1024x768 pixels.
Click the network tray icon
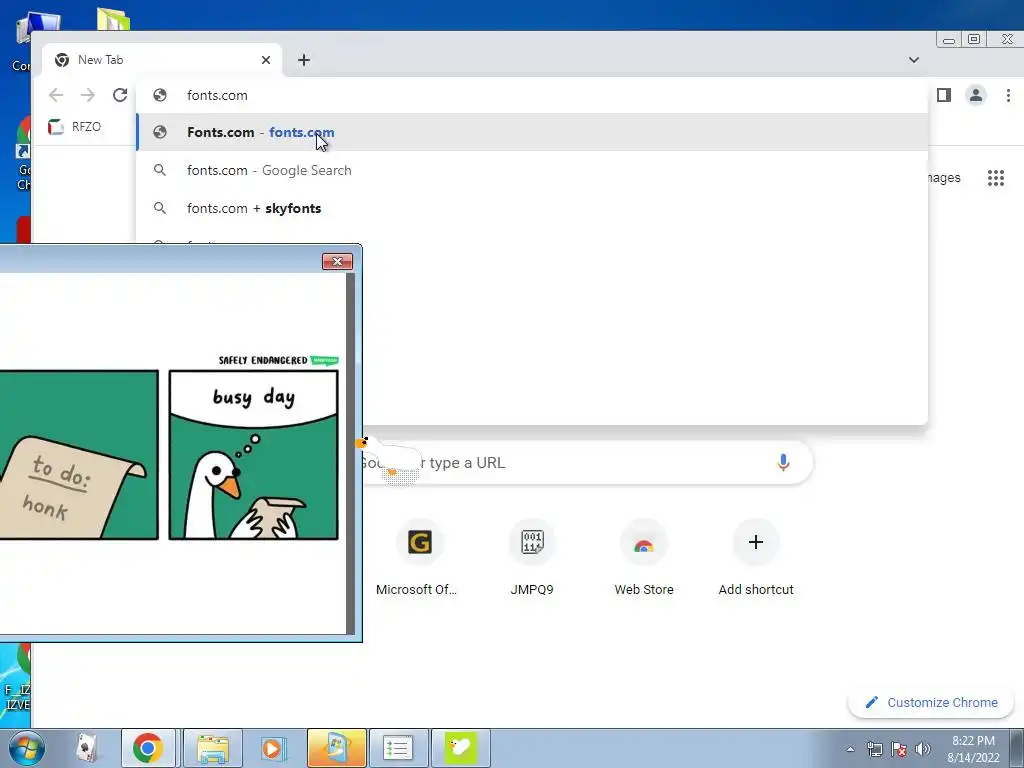point(874,749)
